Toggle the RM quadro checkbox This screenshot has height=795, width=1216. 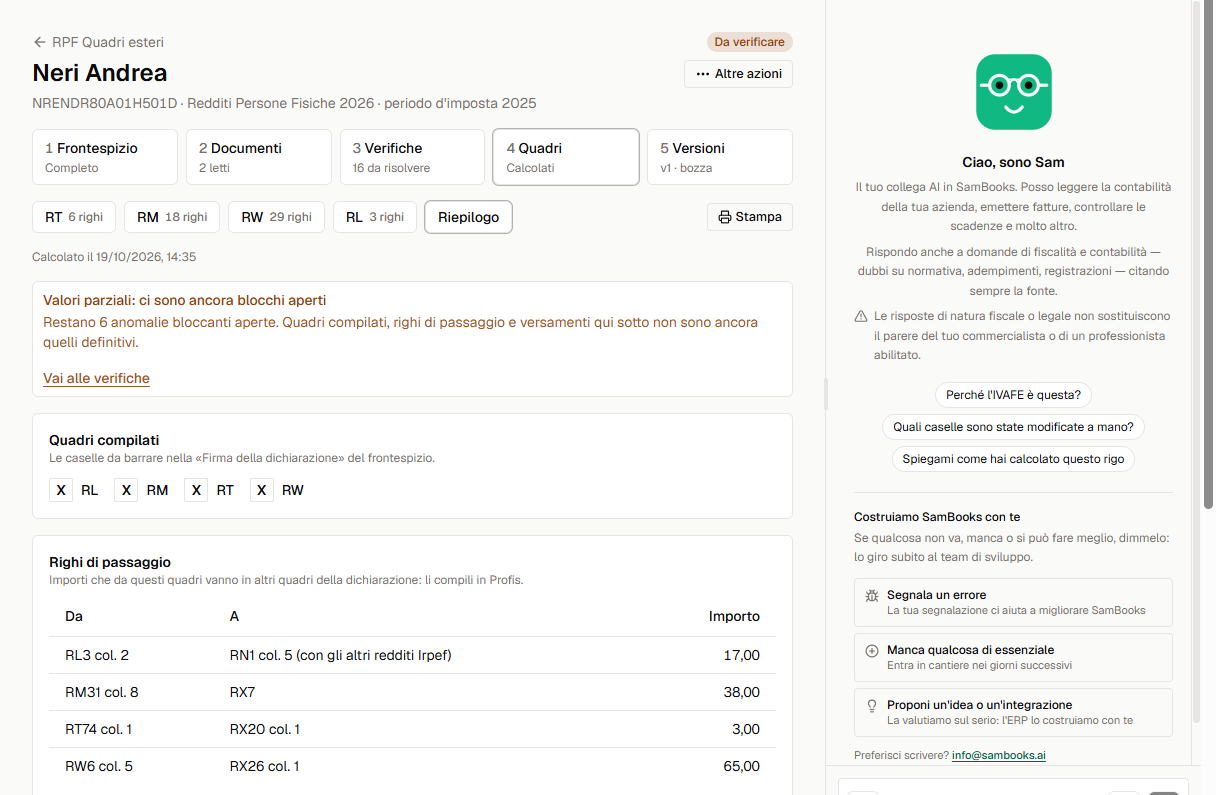(126, 490)
